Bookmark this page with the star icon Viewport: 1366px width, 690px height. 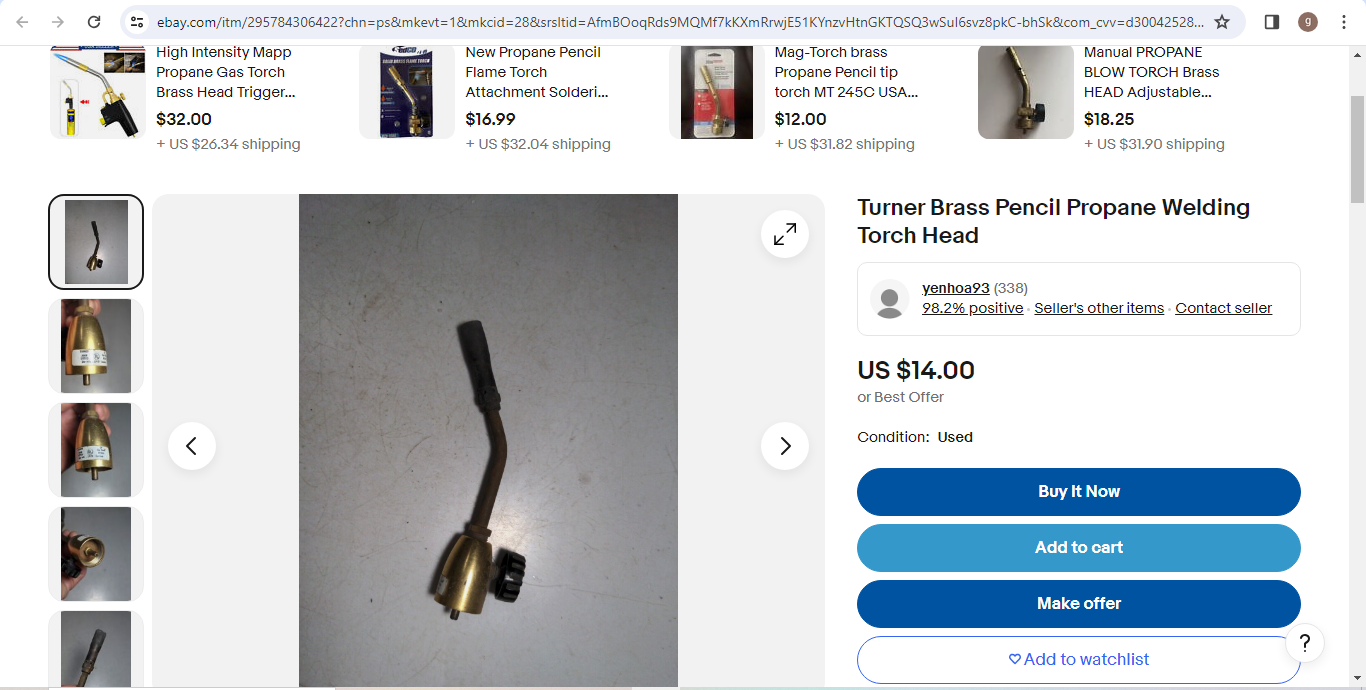[x=1222, y=22]
